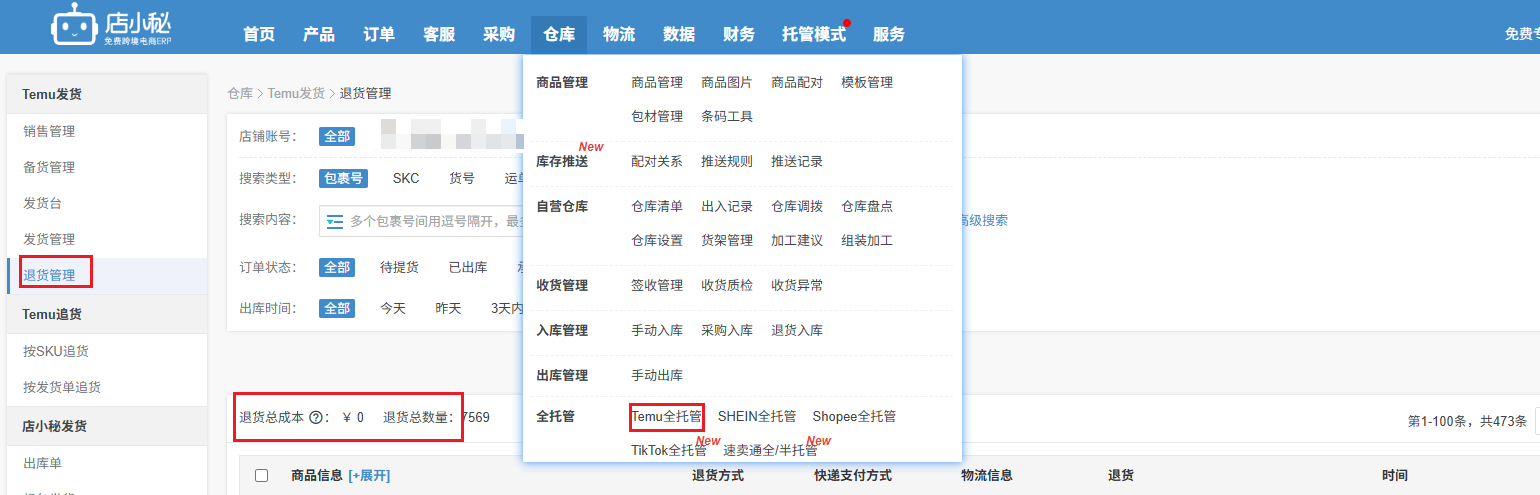This screenshot has width=1540, height=495.
Task: Open 手动出库 in the dropdown
Action: click(x=657, y=375)
